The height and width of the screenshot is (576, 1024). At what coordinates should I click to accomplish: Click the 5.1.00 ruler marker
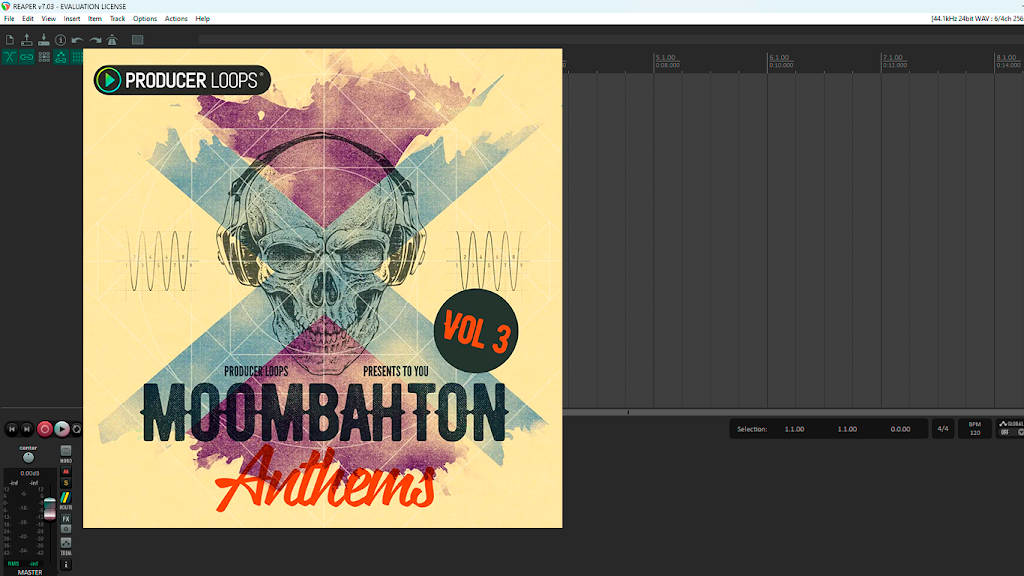(665, 57)
